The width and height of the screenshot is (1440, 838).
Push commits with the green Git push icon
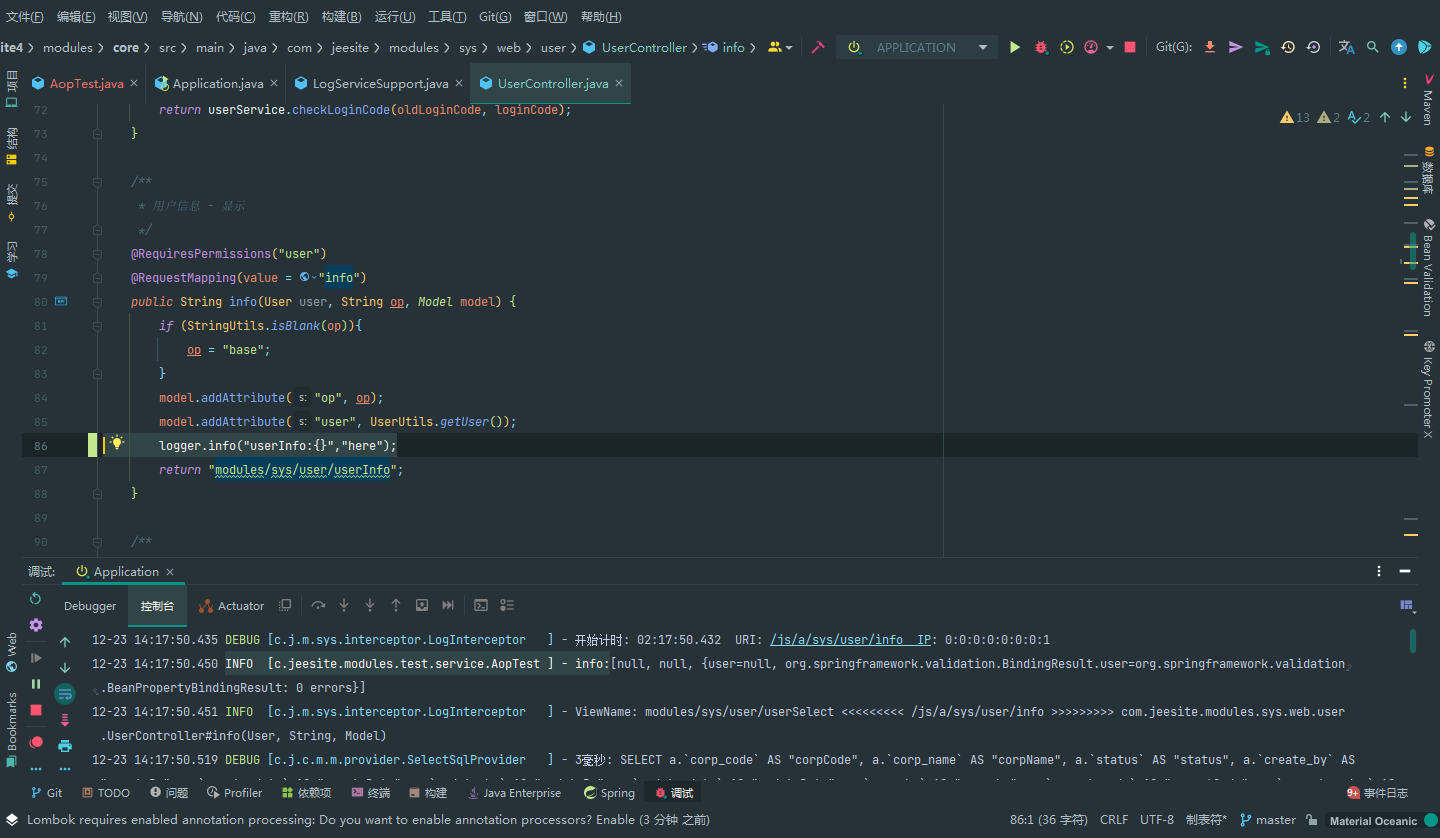[1262, 47]
